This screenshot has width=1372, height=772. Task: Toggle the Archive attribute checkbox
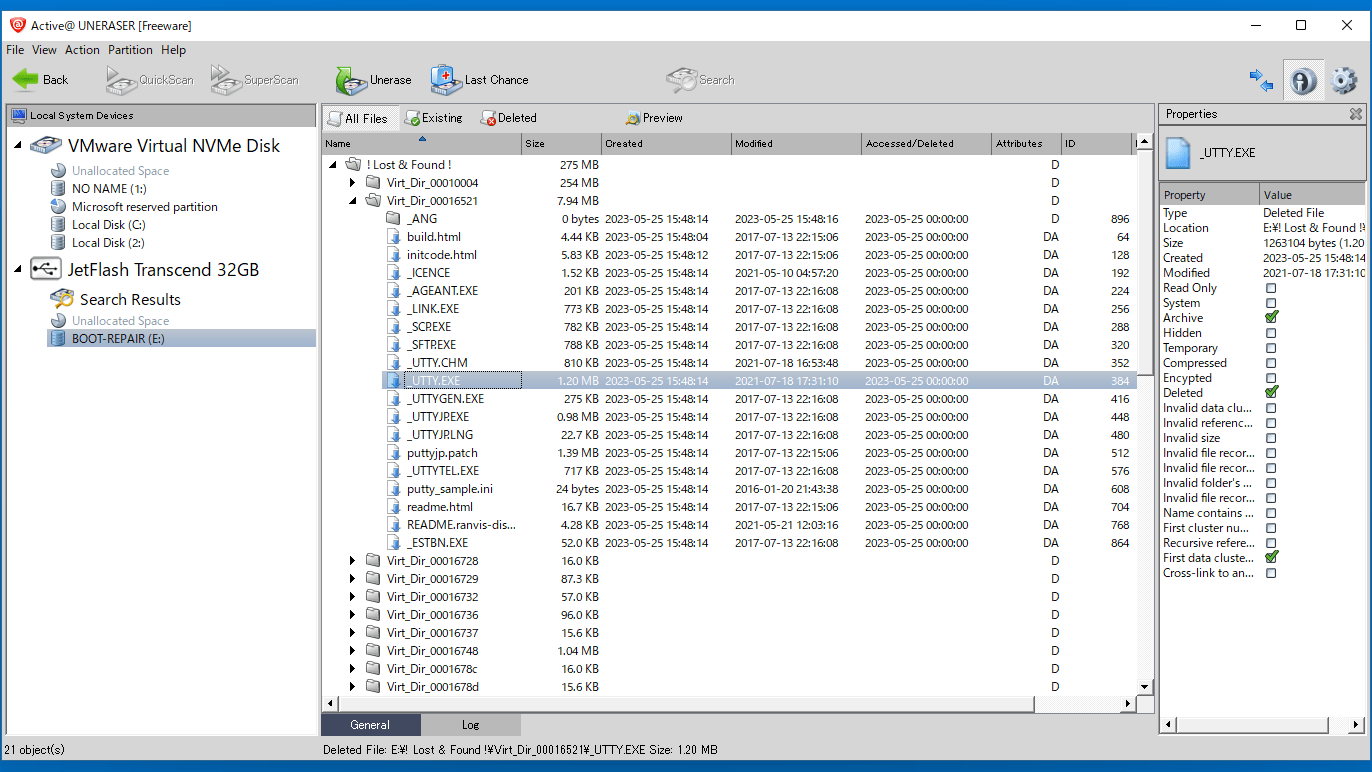click(x=1271, y=318)
